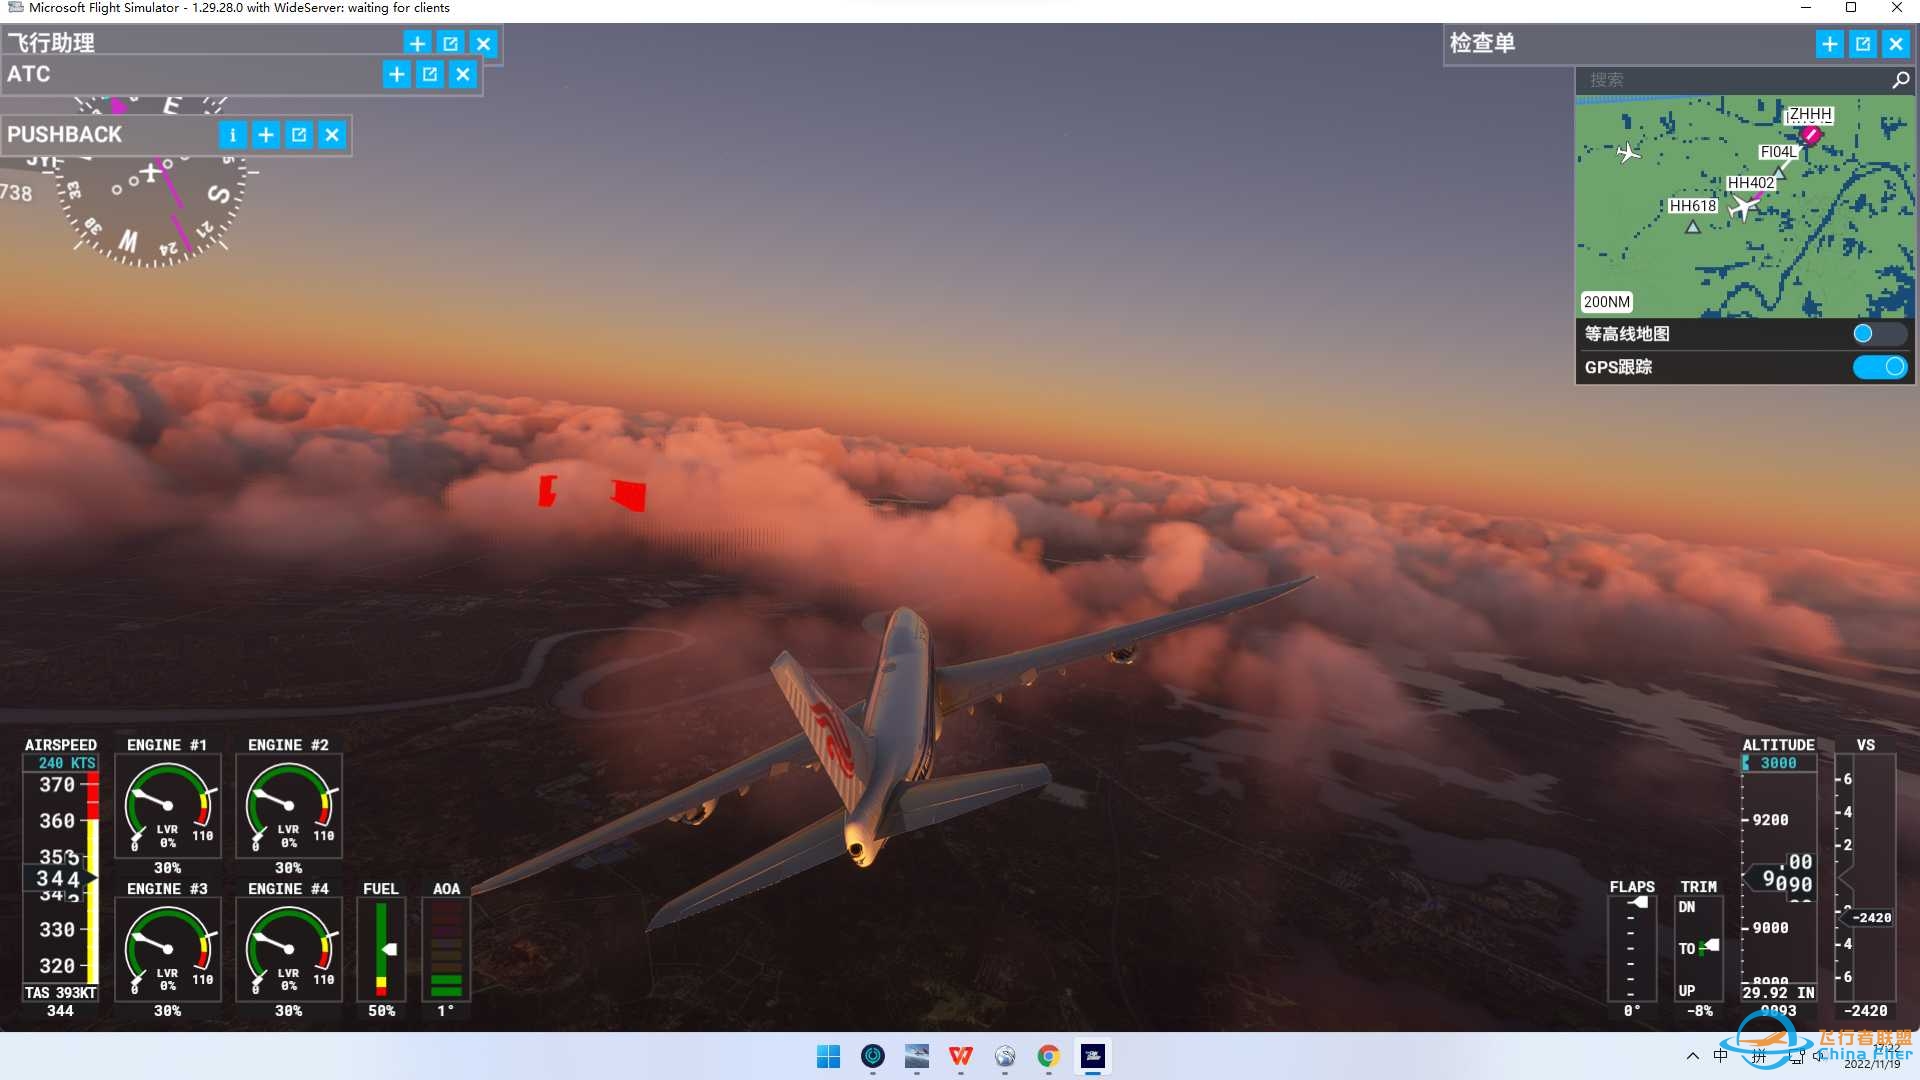Open the WPS Office taskbar icon
This screenshot has height=1080, width=1920.
tap(961, 1056)
